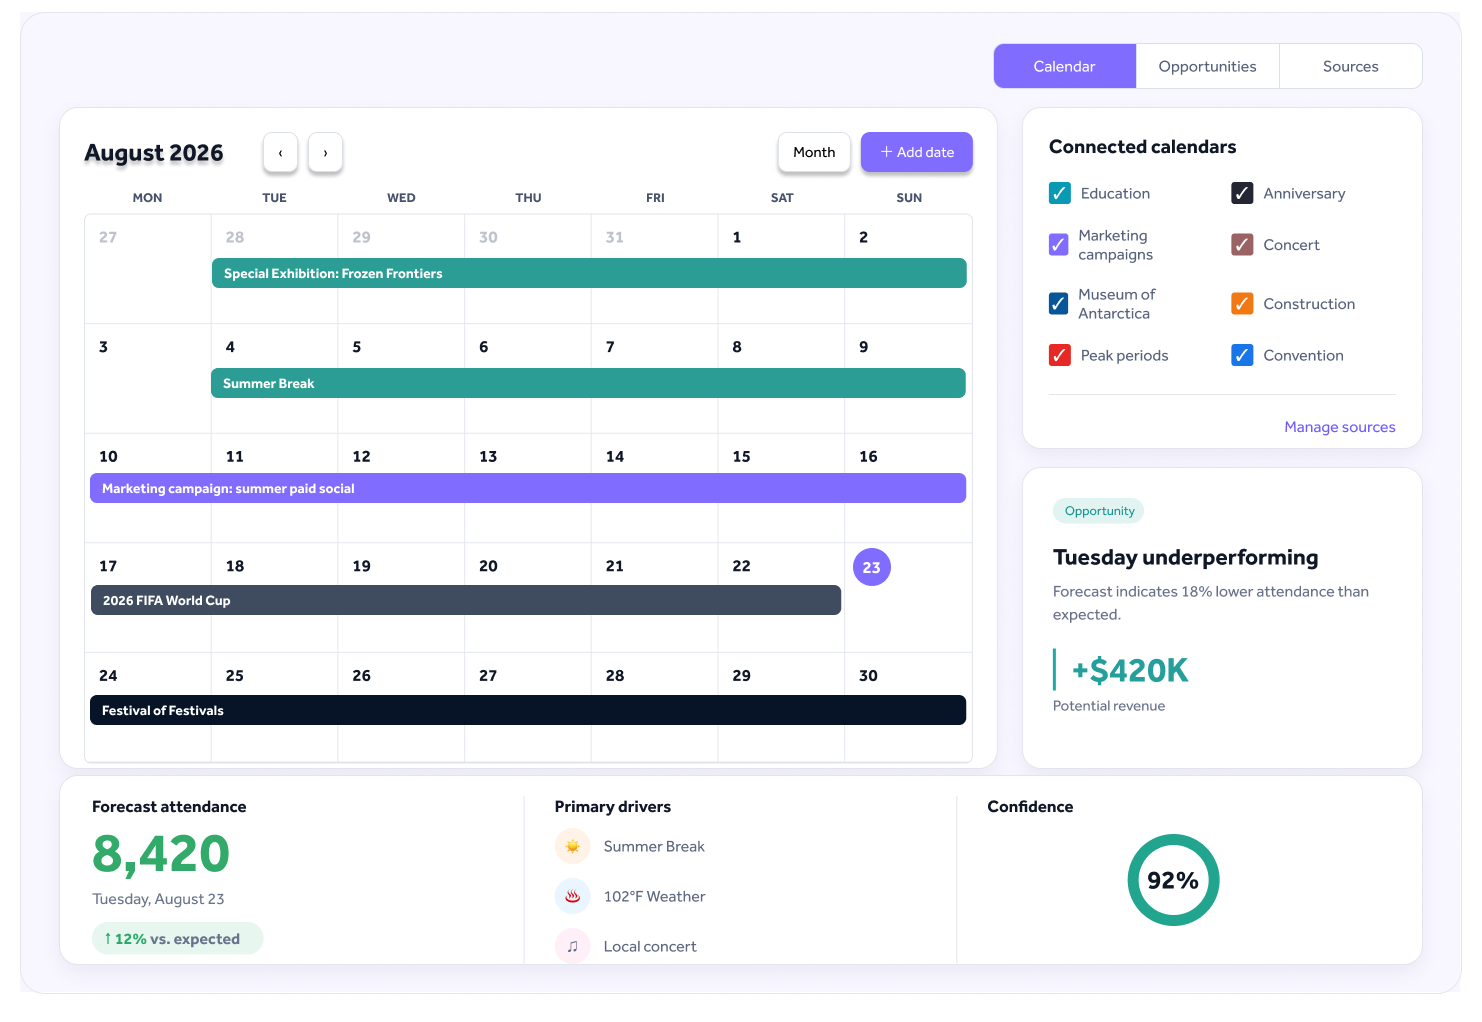The height and width of the screenshot is (1022, 1482).
Task: Open the Manage sources link
Action: click(x=1339, y=427)
